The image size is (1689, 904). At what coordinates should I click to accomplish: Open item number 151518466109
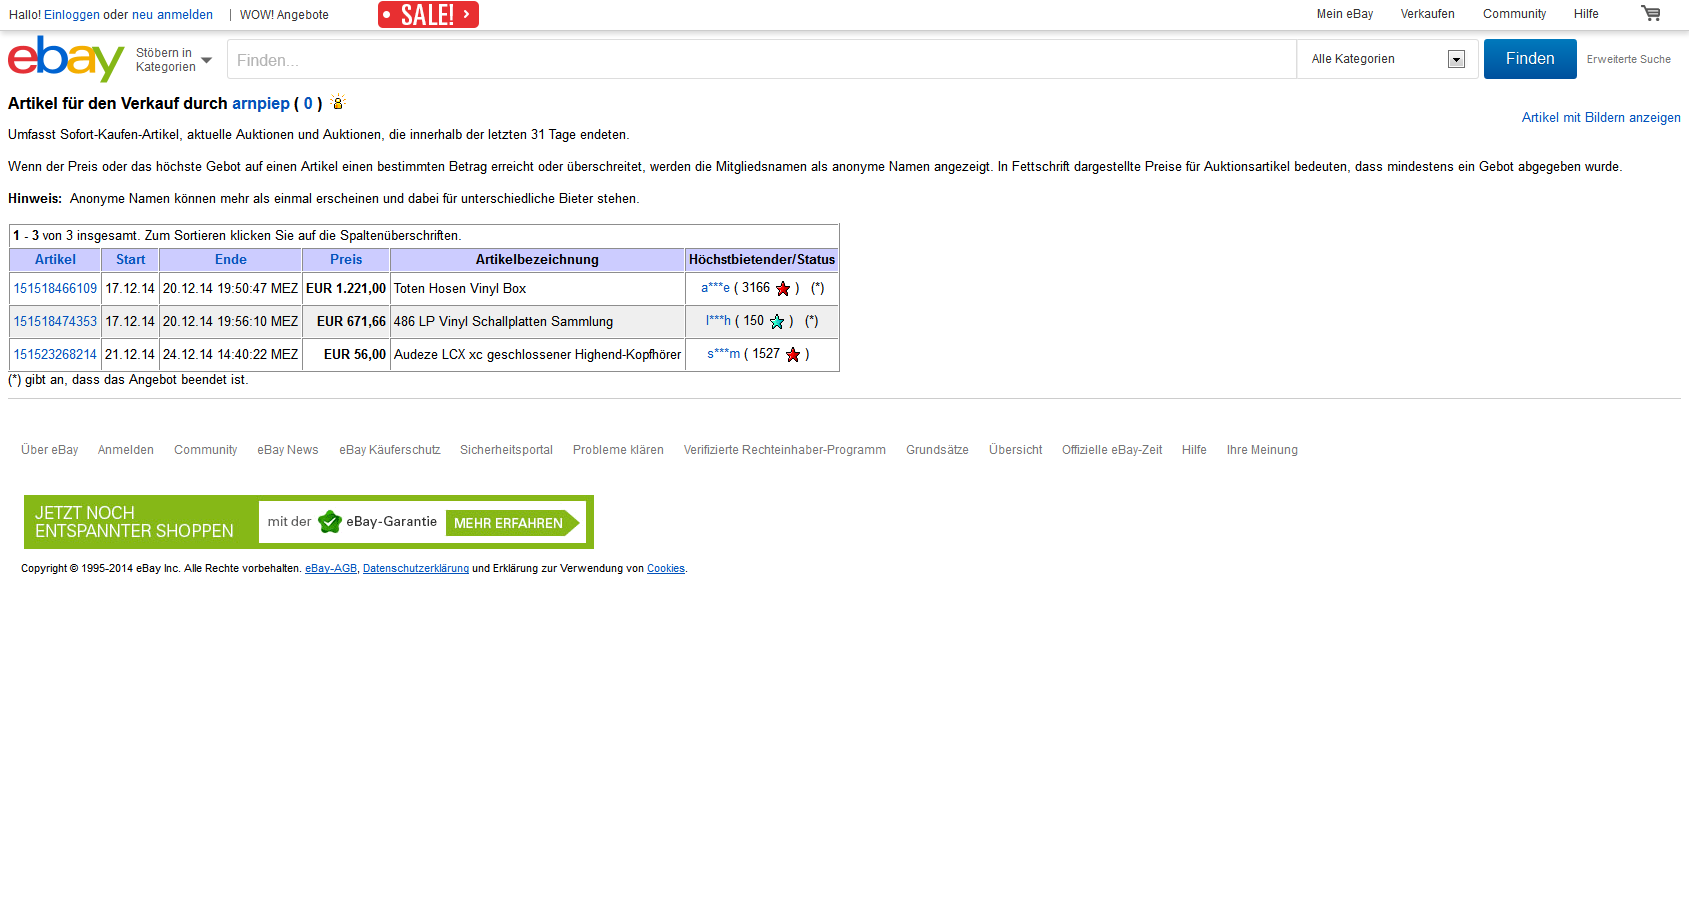[x=55, y=288]
